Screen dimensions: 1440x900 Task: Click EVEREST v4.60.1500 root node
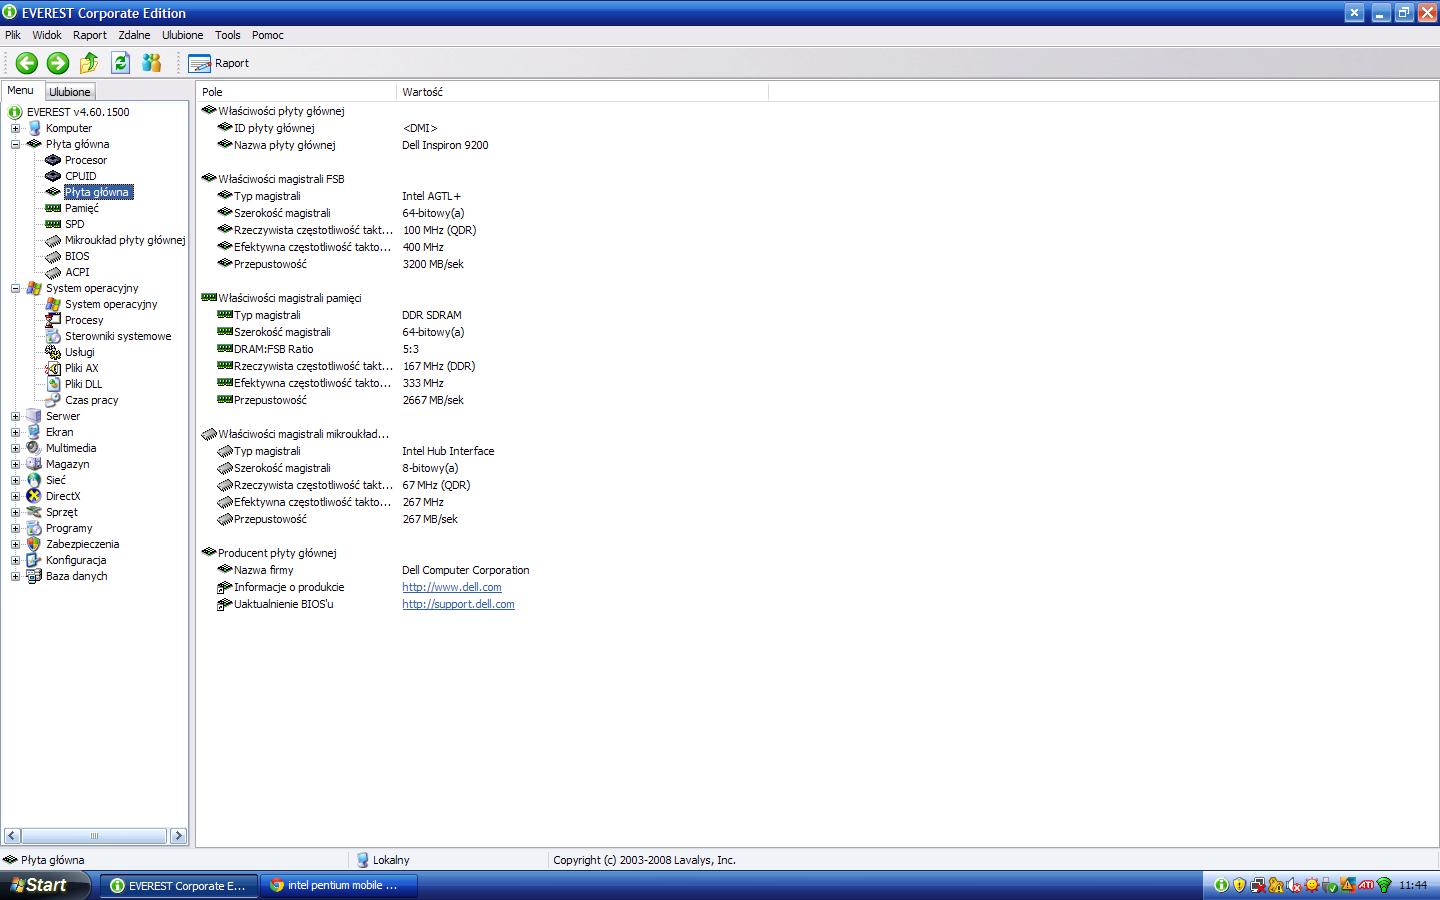78,112
